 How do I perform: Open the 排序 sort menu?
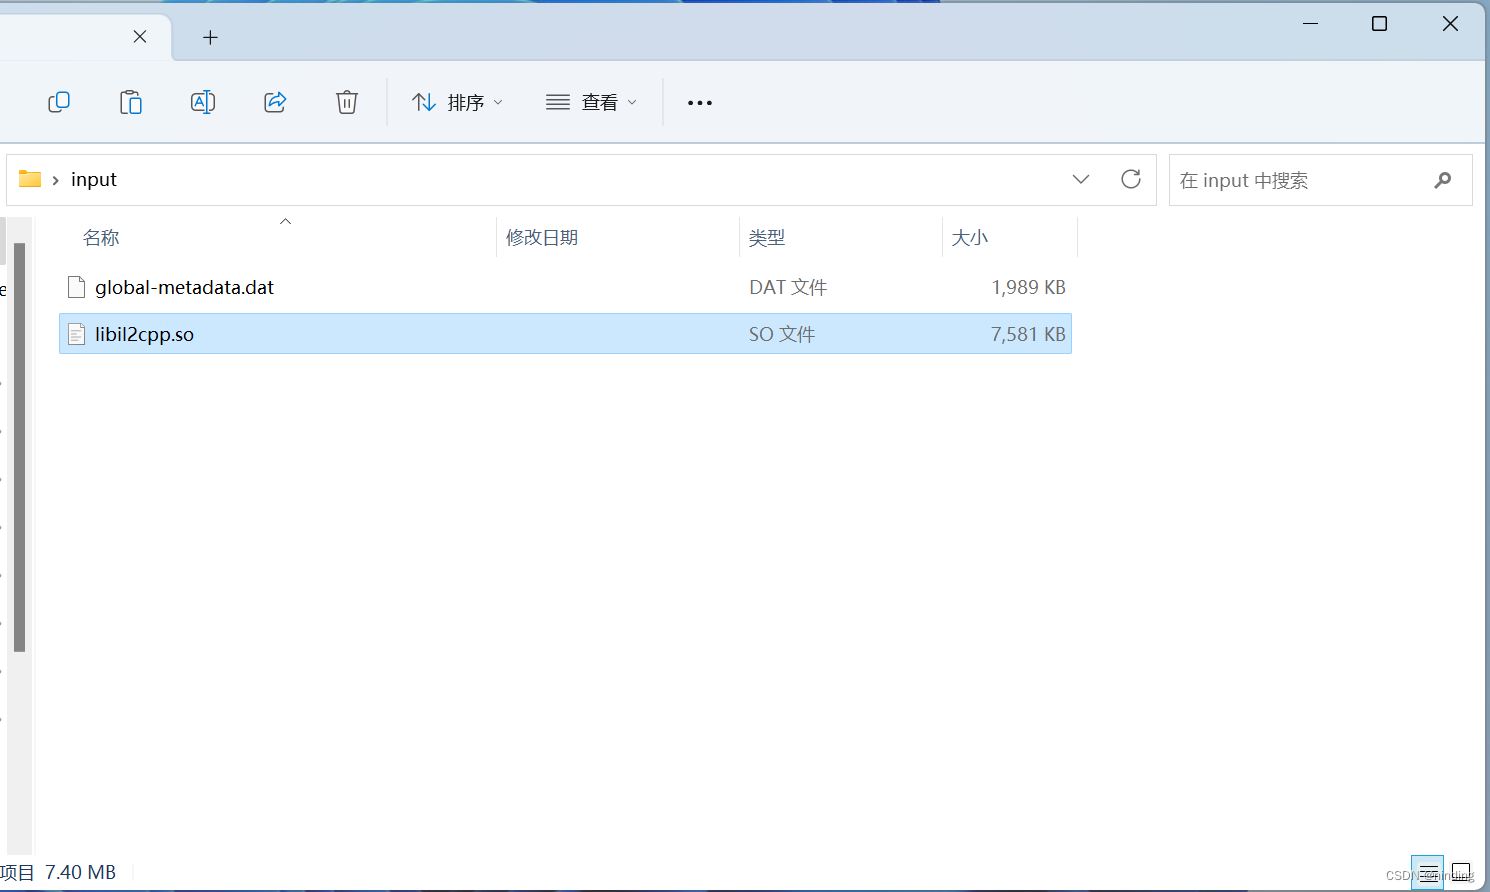click(x=457, y=102)
